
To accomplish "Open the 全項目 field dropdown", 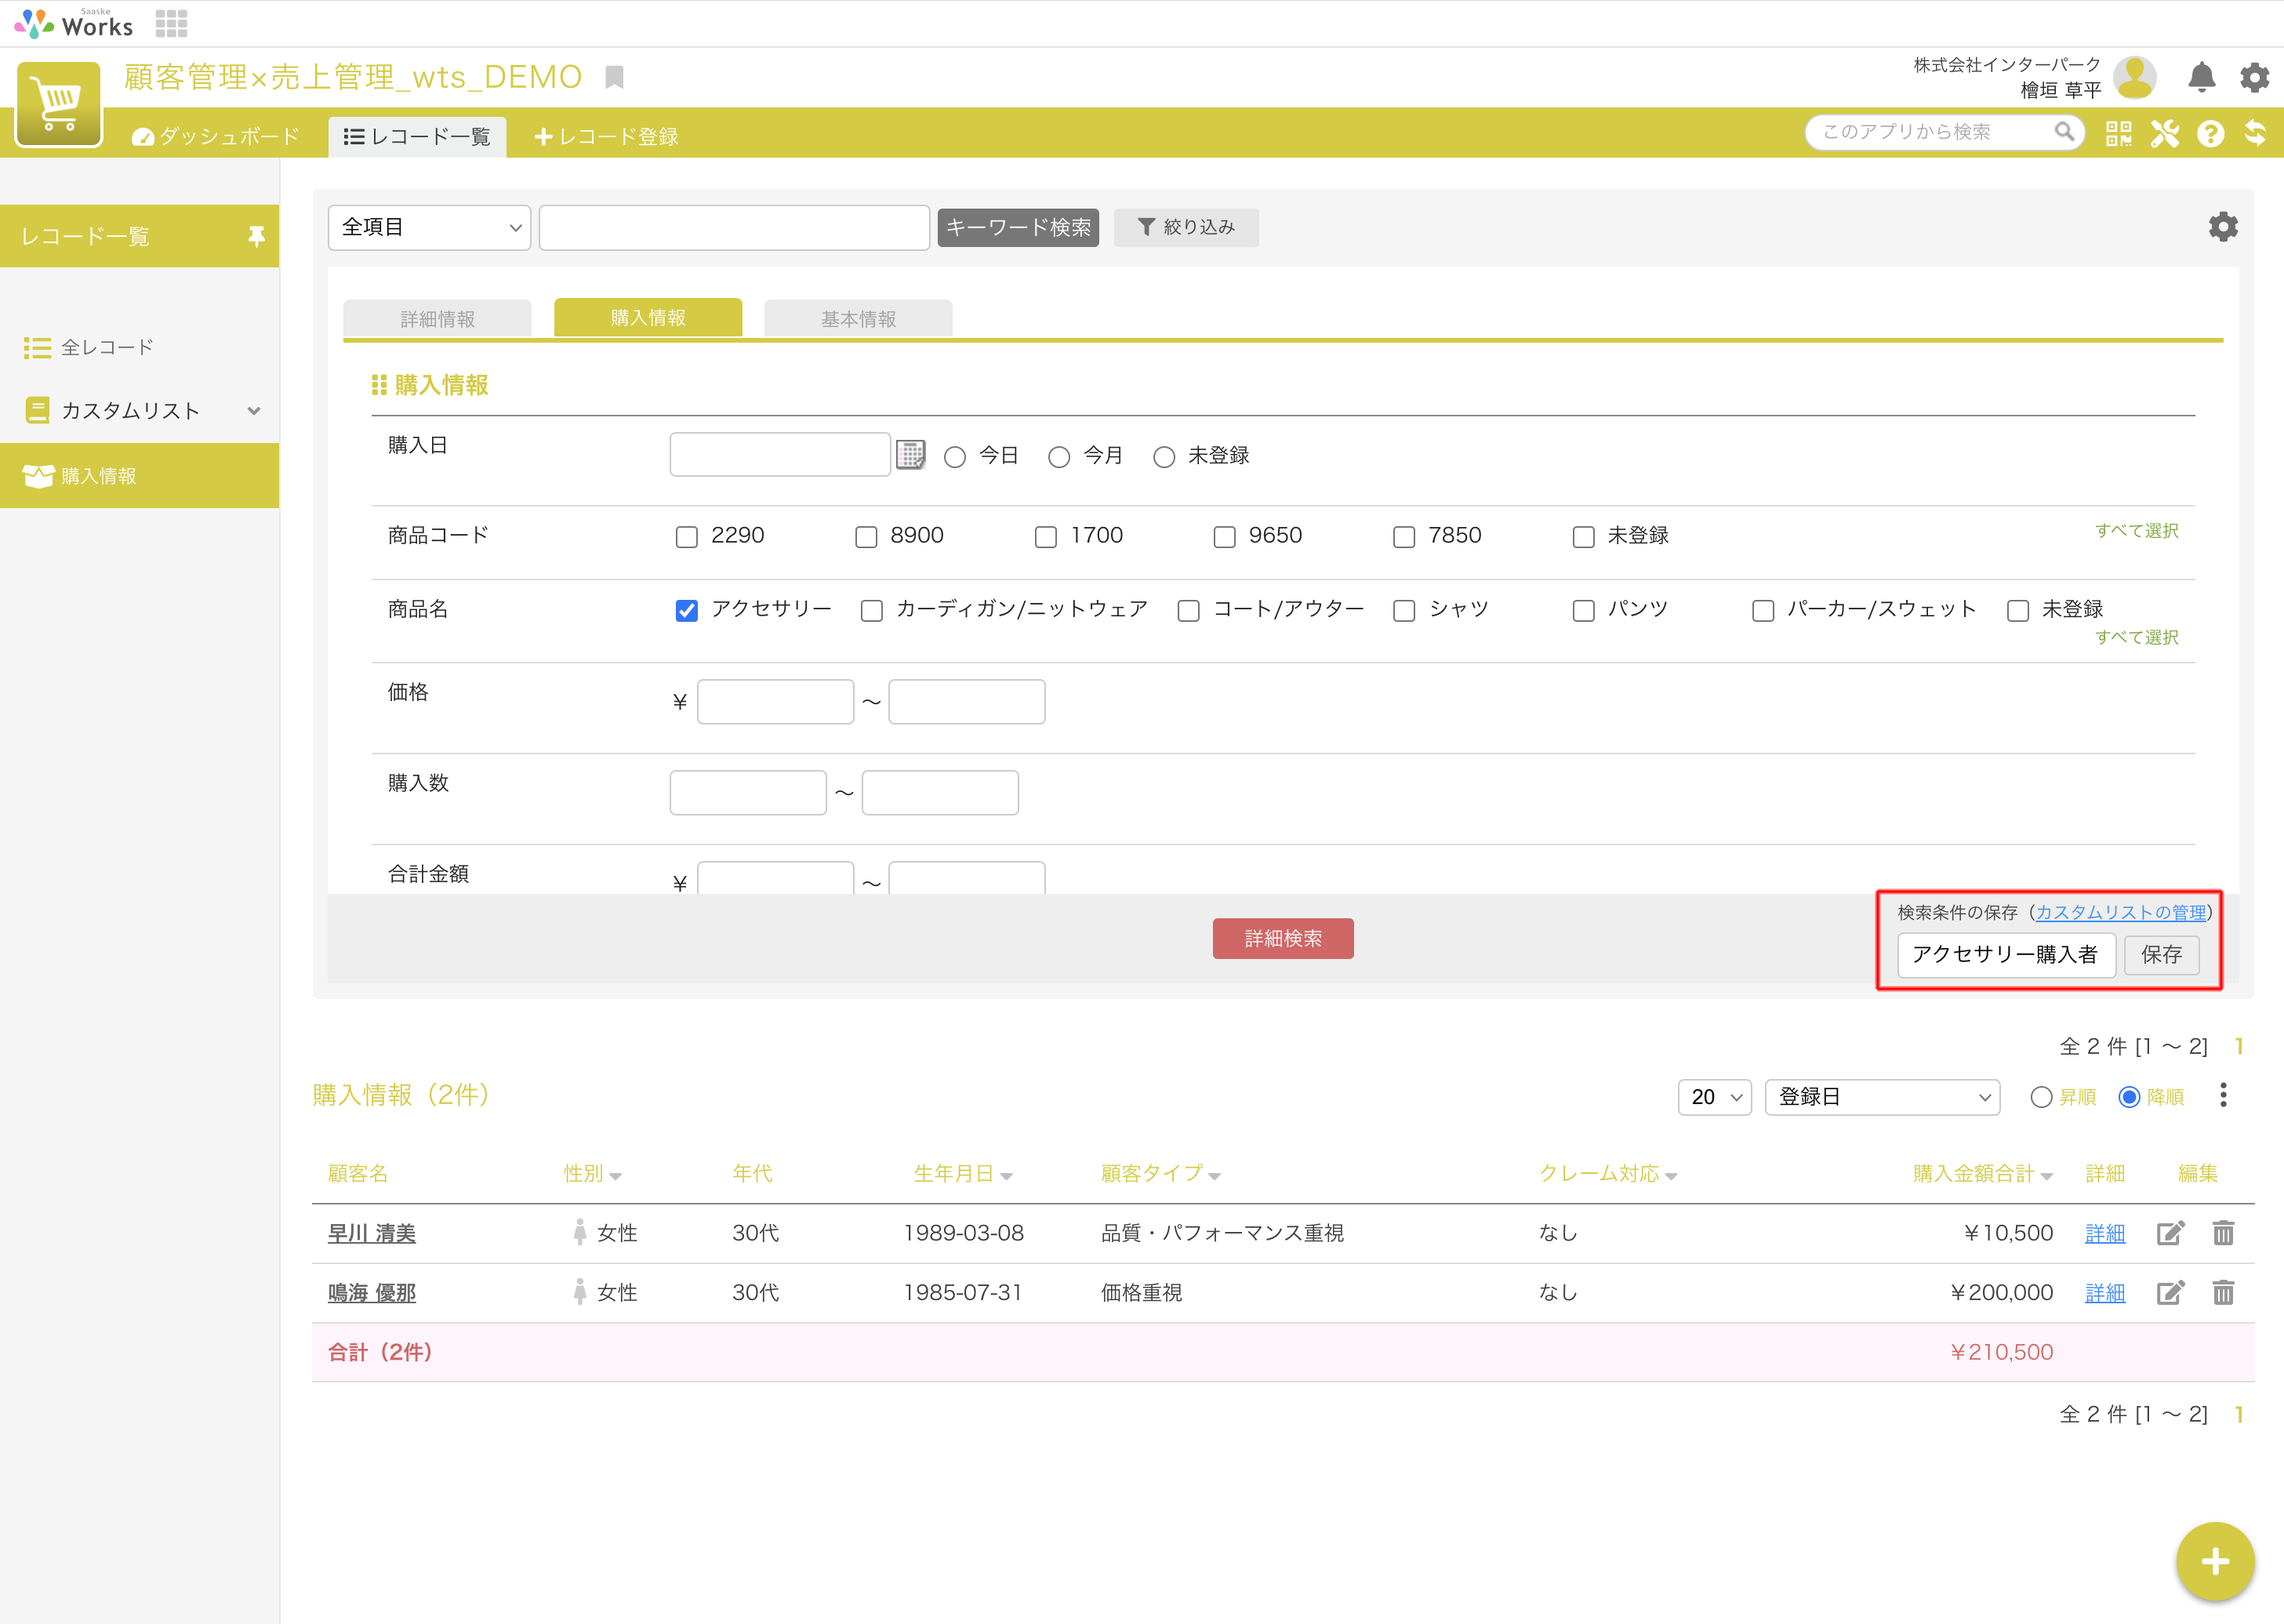I will tap(429, 227).
